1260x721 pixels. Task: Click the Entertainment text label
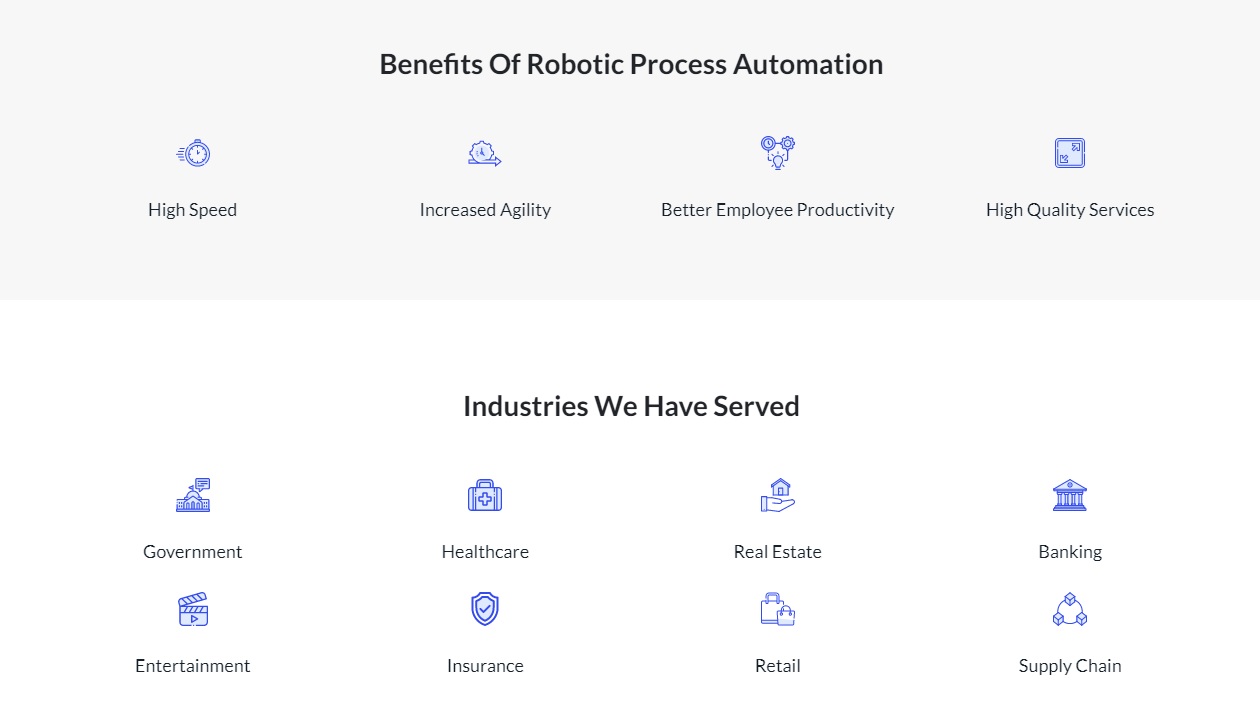coord(193,666)
